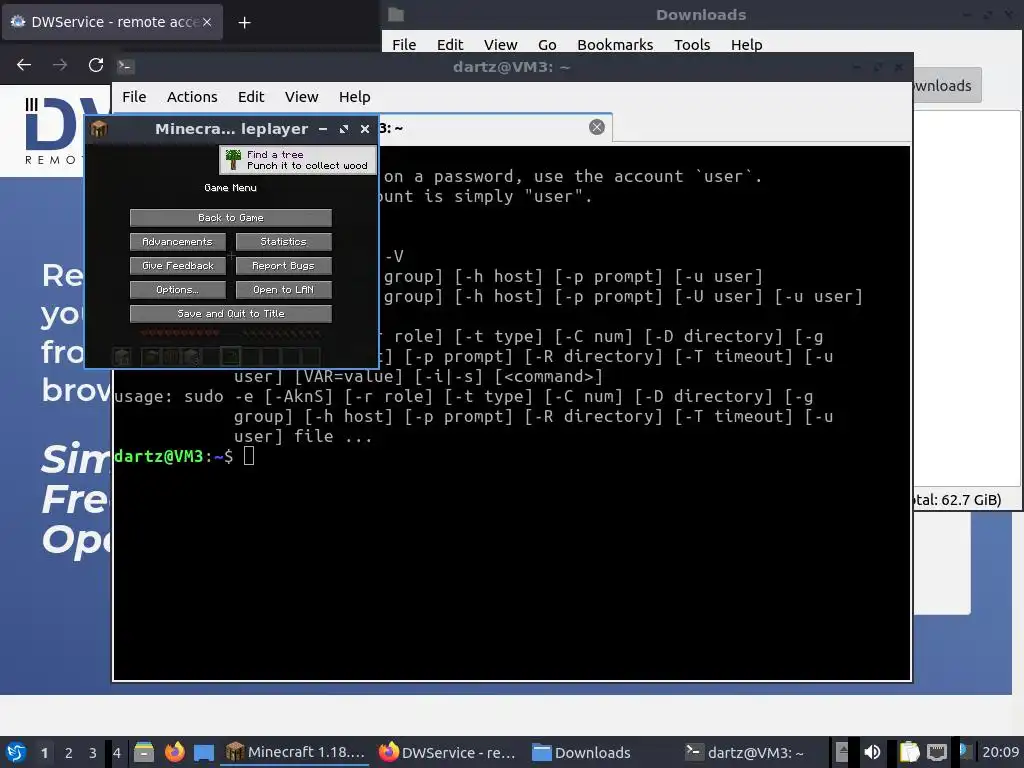
Task: Switch to DWService Firefox taskbar entry
Action: coord(449,752)
